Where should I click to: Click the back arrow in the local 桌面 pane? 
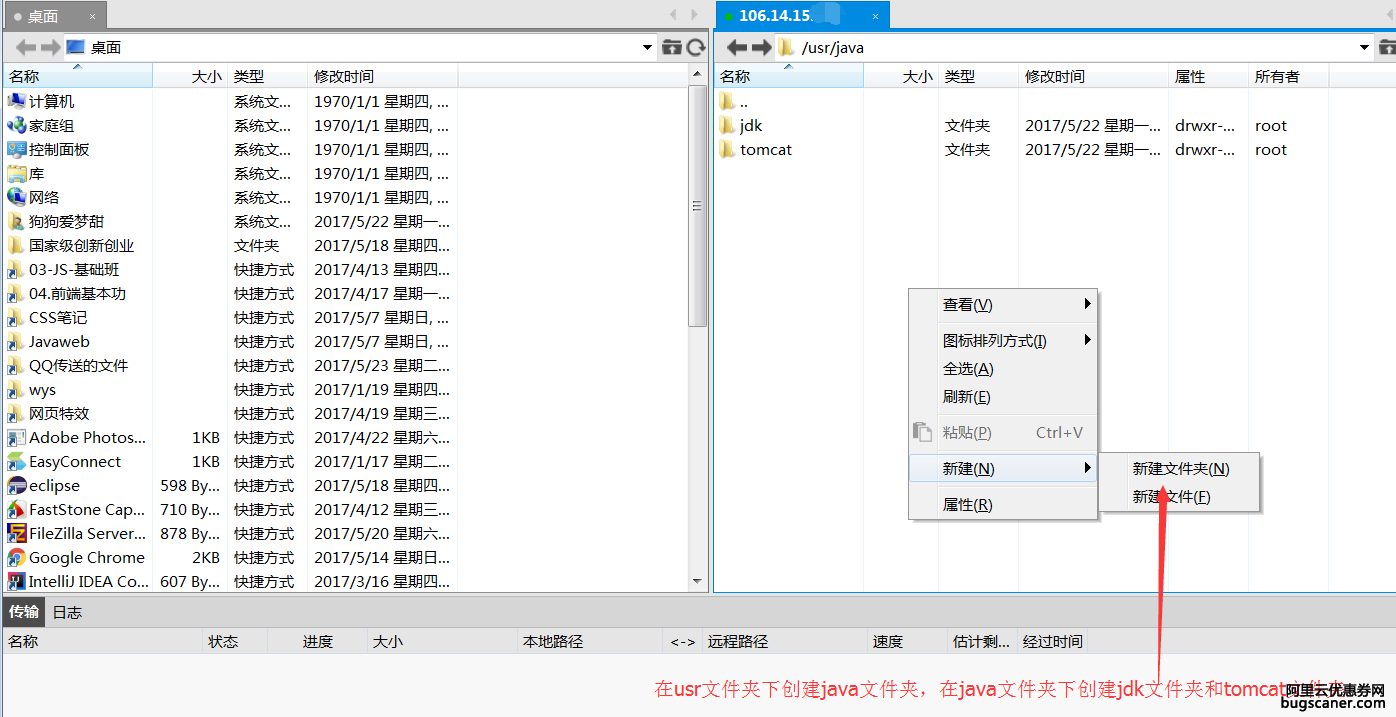[26, 47]
